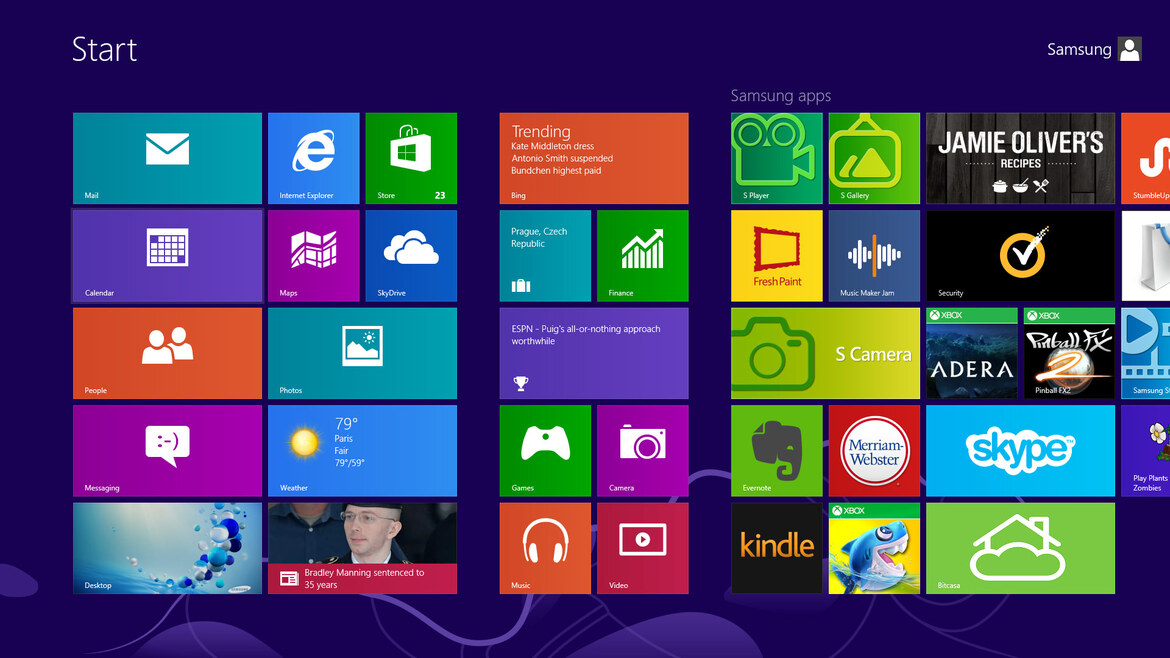Viewport: 1170px width, 658px height.
Task: Open the SkyDrive tile
Action: (x=411, y=256)
